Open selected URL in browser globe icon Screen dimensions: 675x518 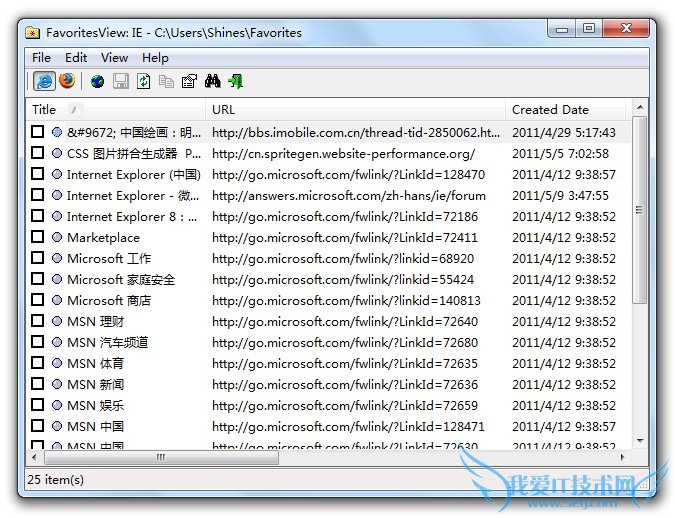[98, 81]
